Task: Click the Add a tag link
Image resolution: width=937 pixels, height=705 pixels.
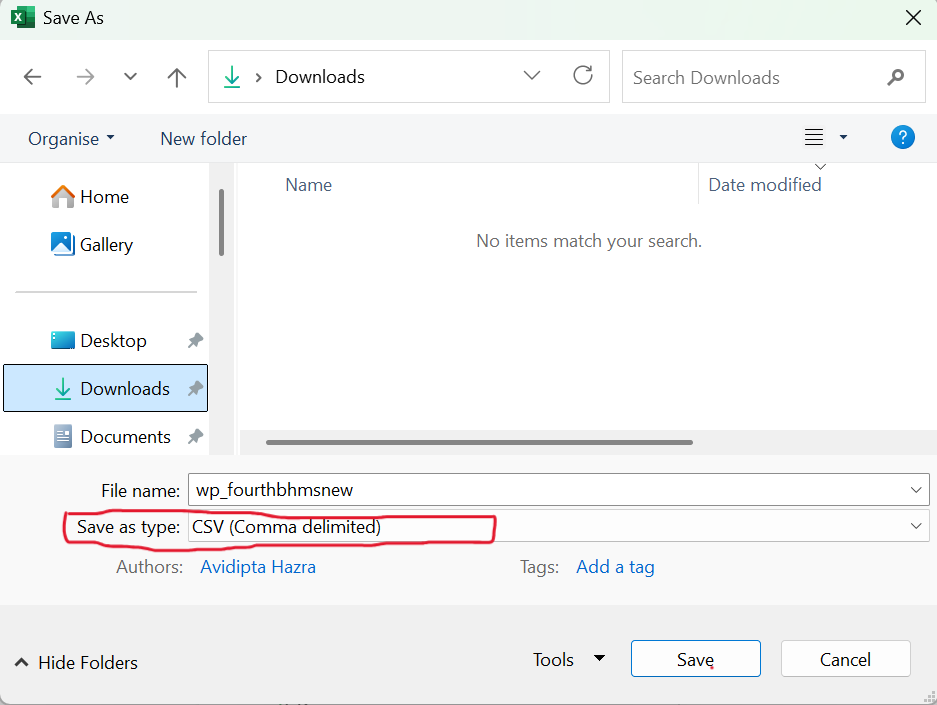Action: coord(615,567)
